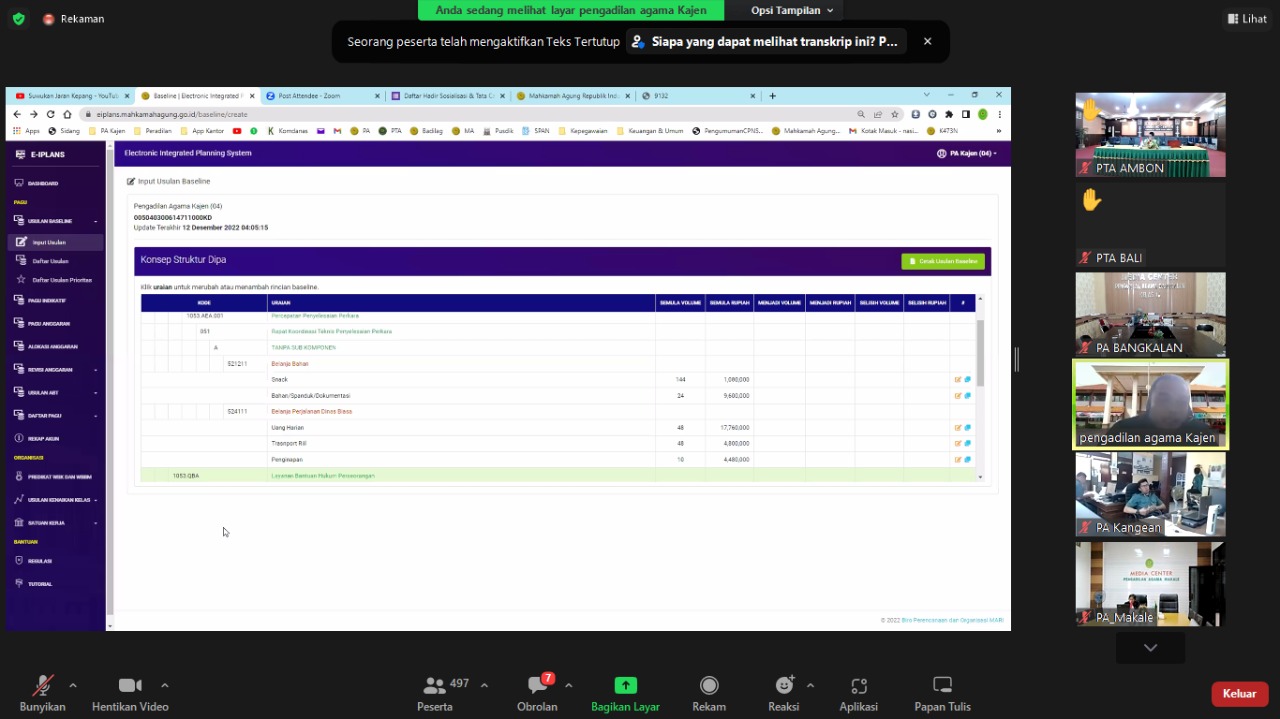The image size is (1280, 719).
Task: Dismiss the closed caption notification banner
Action: coord(927,42)
